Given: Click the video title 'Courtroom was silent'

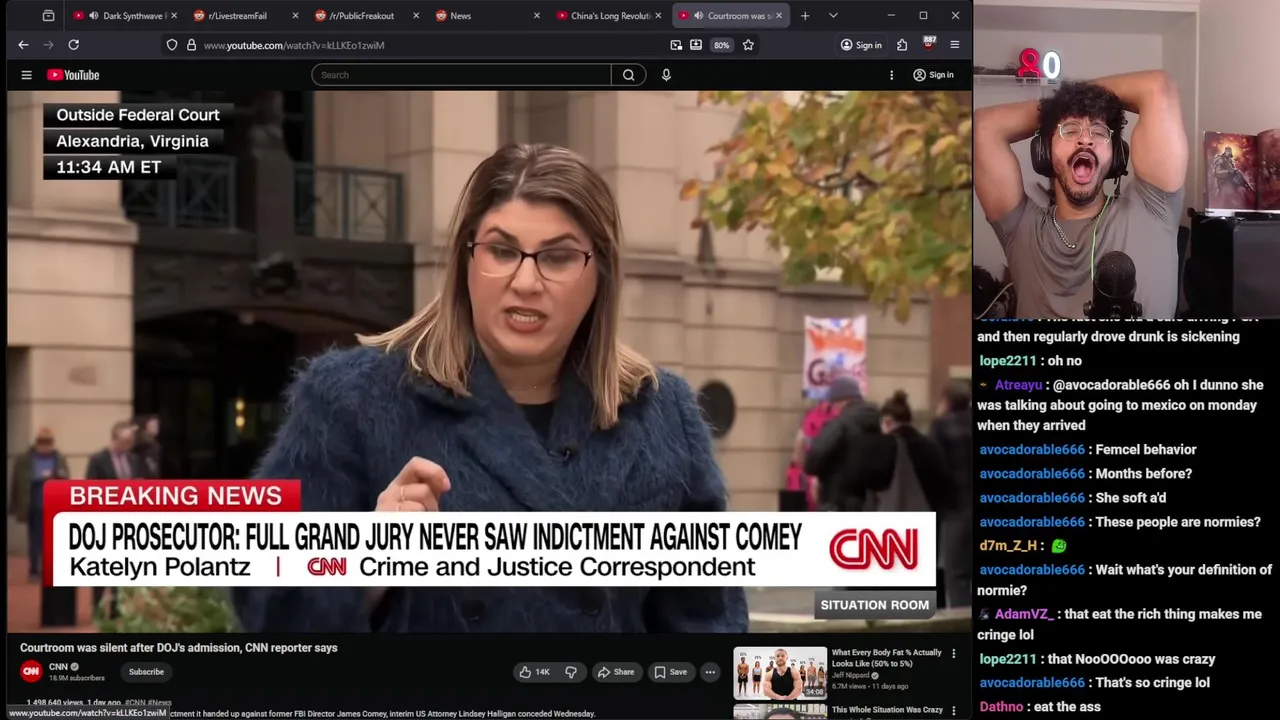Looking at the screenshot, I should click(x=179, y=648).
